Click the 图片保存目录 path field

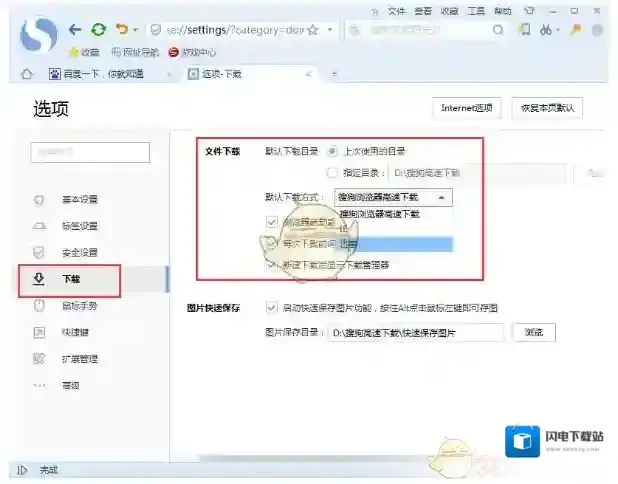click(x=415, y=333)
